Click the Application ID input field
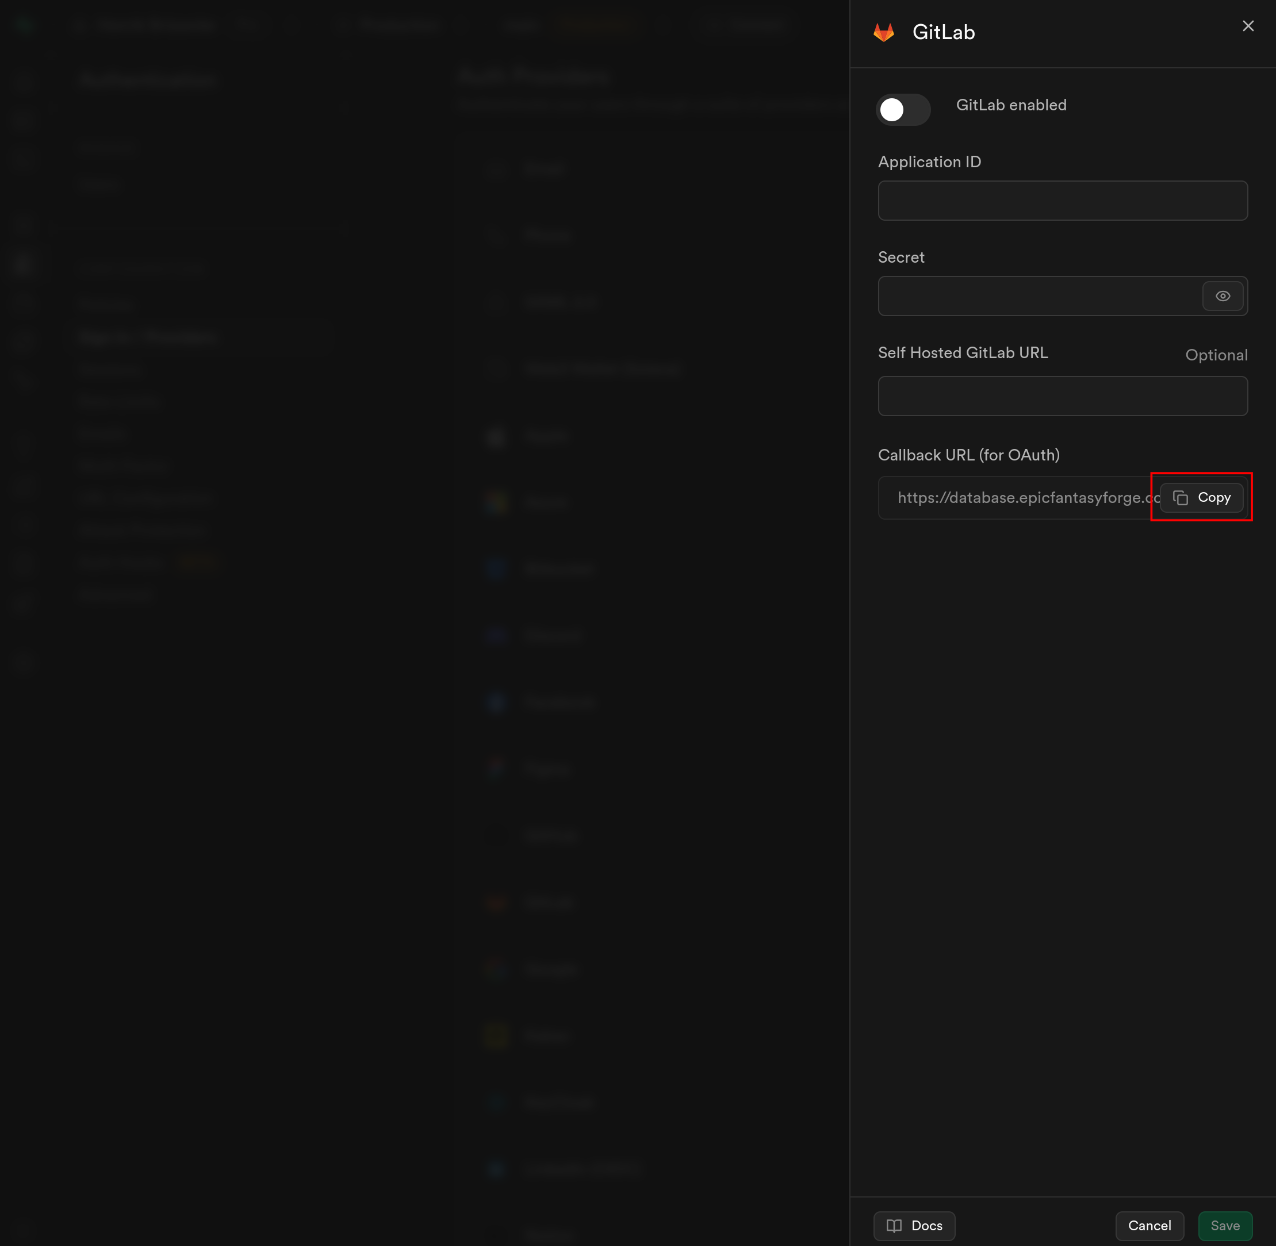The image size is (1276, 1246). pos(1062,200)
